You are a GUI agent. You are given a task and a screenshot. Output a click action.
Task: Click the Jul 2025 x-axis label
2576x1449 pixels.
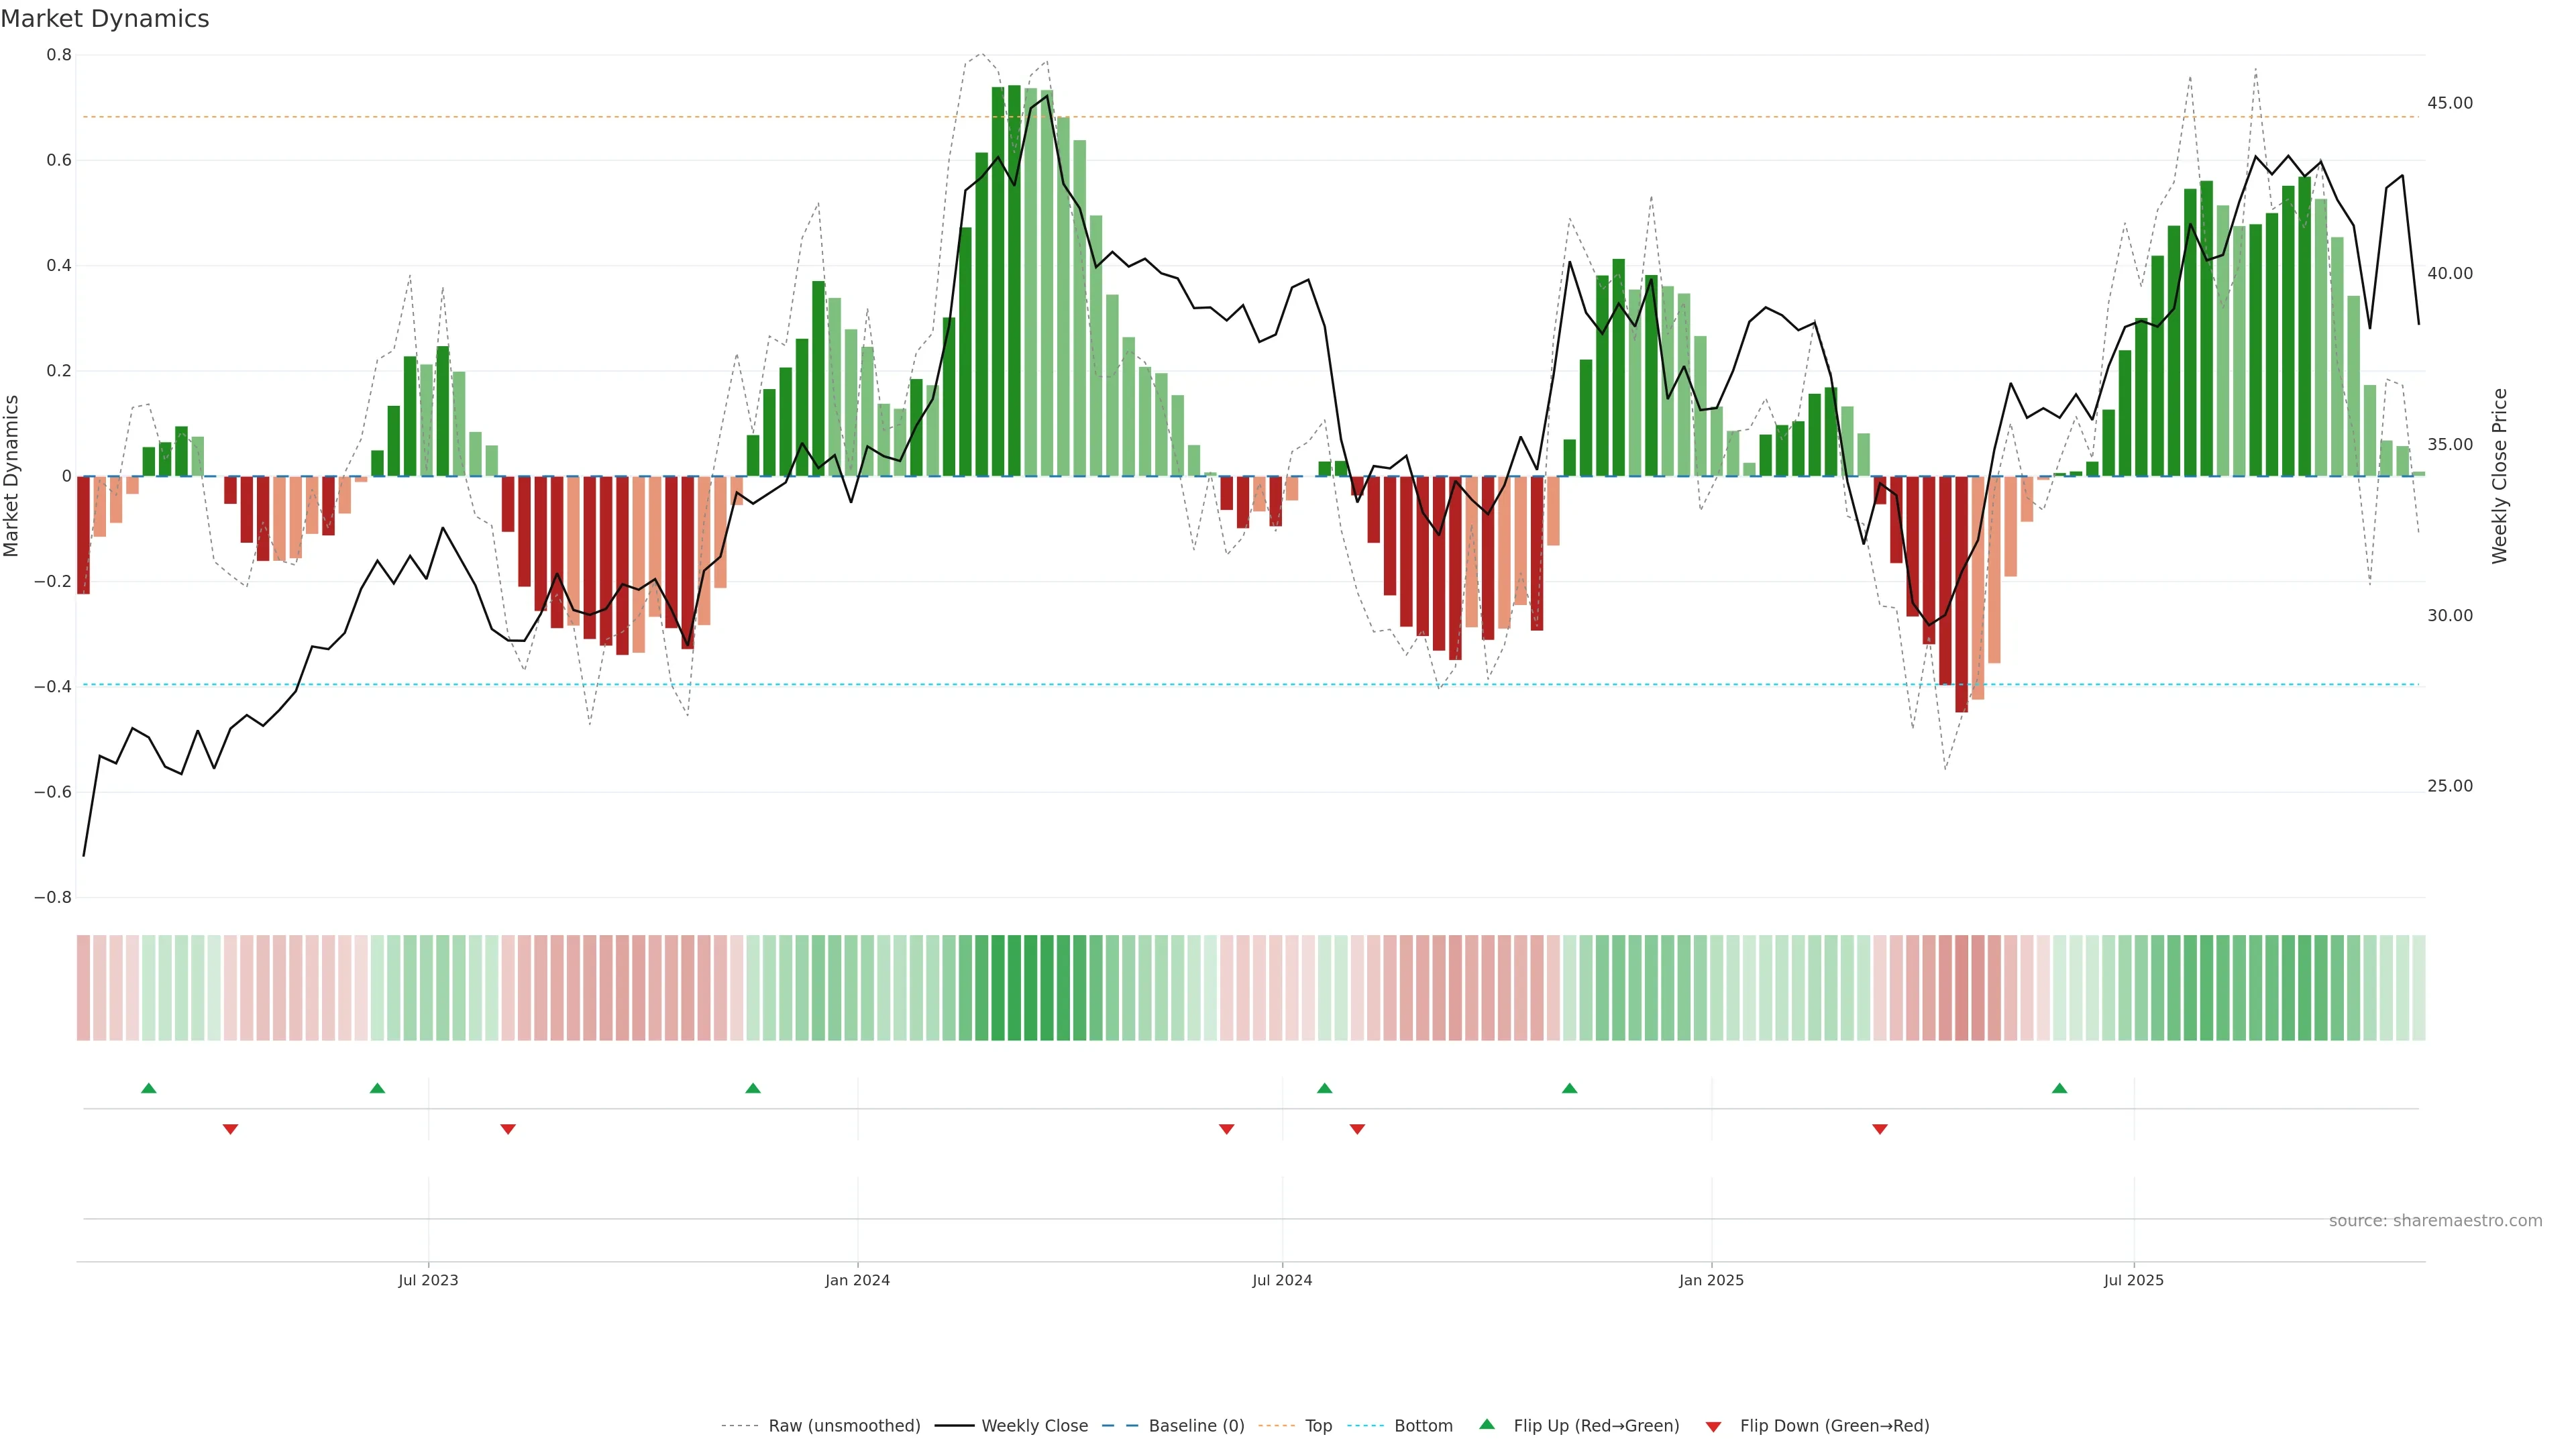point(2133,1280)
